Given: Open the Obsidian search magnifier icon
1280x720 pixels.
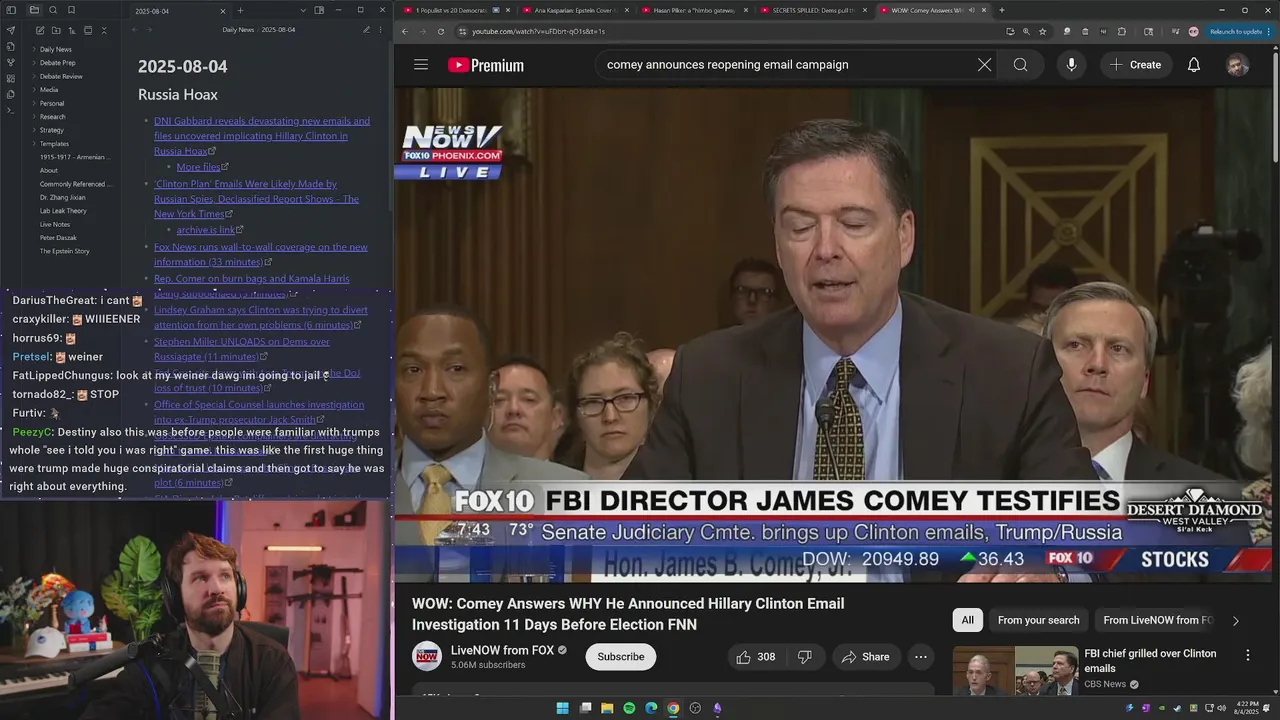Looking at the screenshot, I should click(53, 10).
